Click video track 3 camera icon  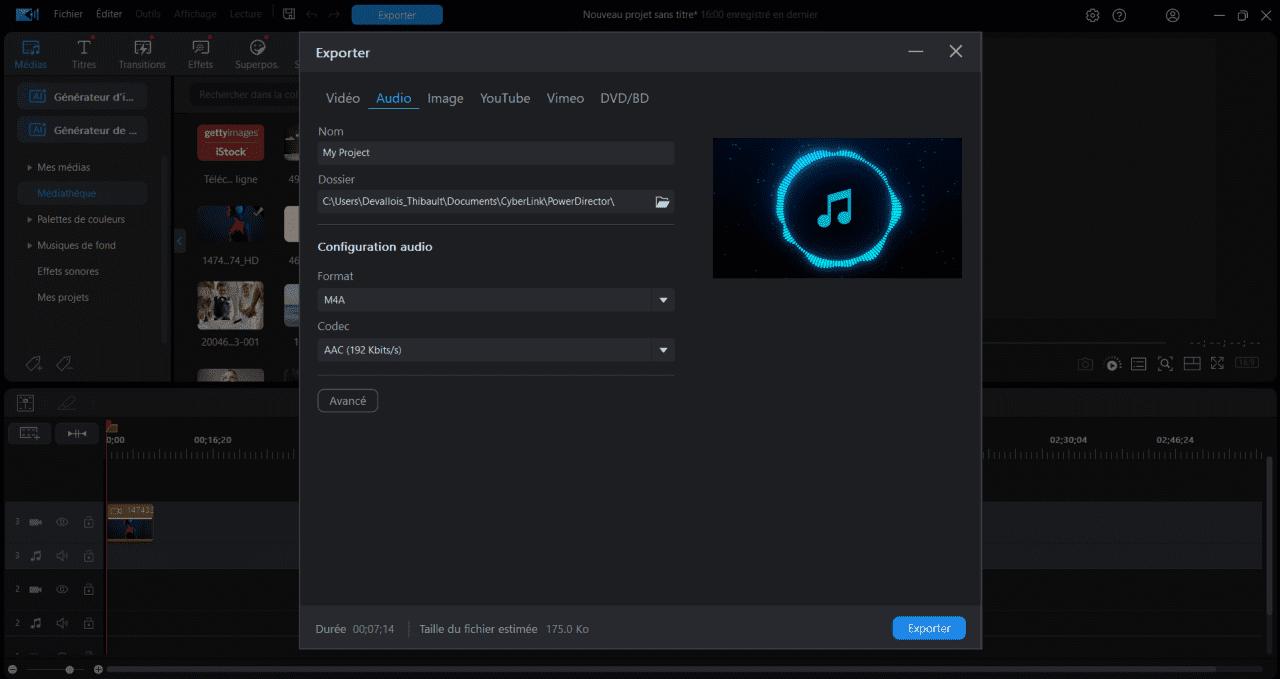[x=36, y=522]
